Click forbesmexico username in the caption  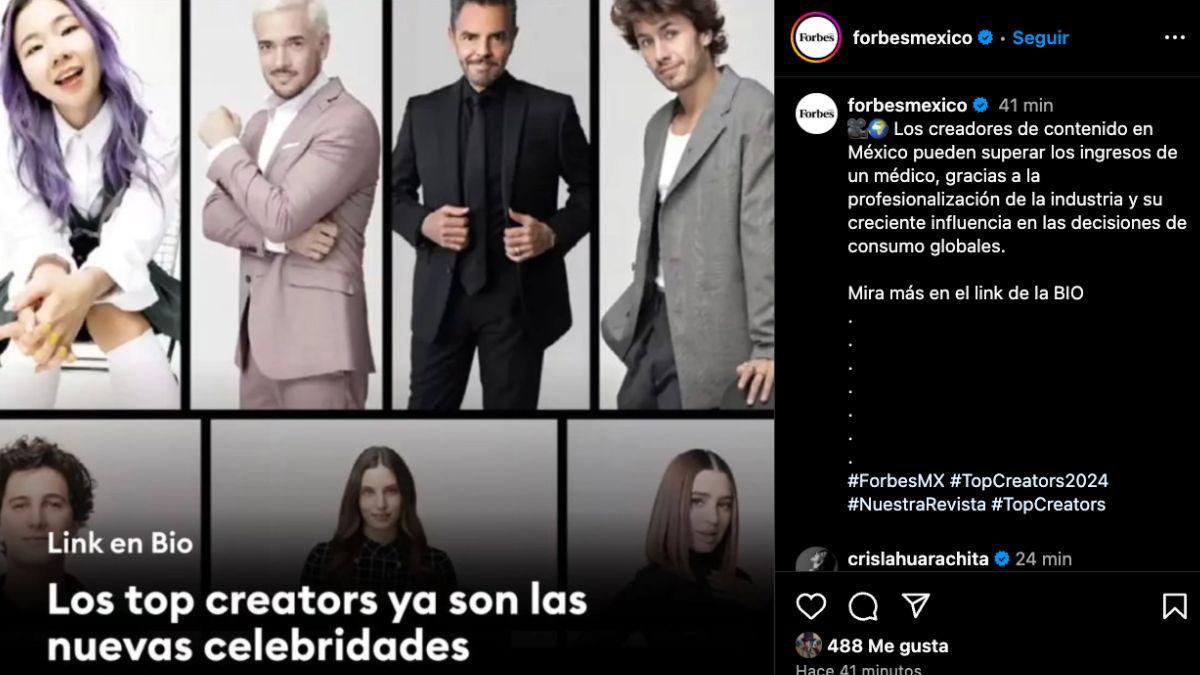point(907,105)
